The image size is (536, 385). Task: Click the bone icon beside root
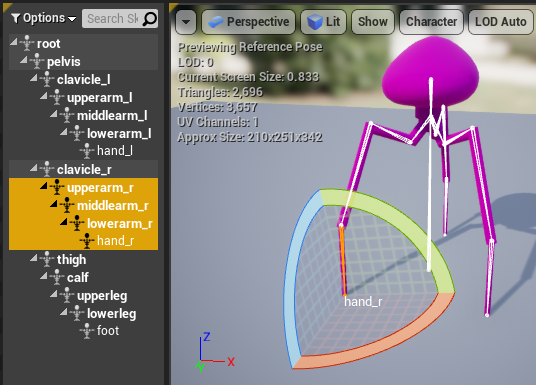pyautogui.click(x=27, y=43)
